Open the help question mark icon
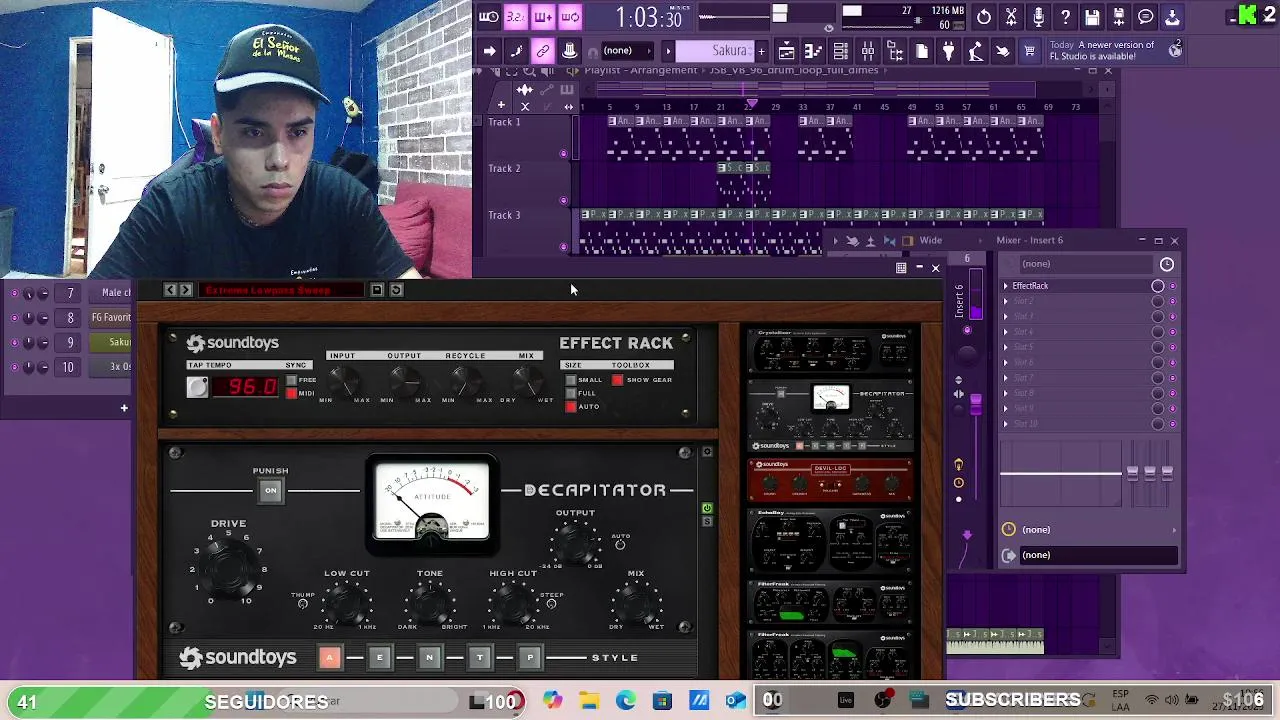Viewport: 1280px width, 720px height. [x=1065, y=17]
